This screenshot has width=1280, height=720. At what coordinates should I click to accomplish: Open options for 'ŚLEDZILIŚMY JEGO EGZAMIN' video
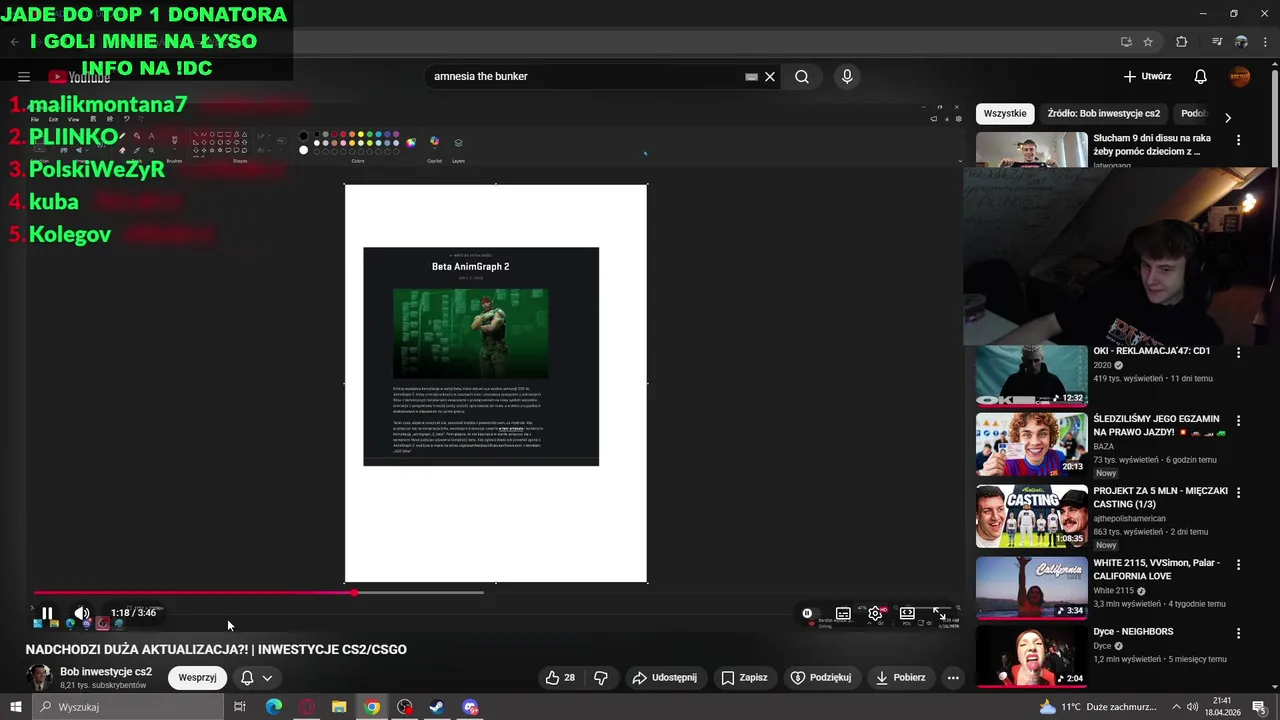click(1239, 421)
